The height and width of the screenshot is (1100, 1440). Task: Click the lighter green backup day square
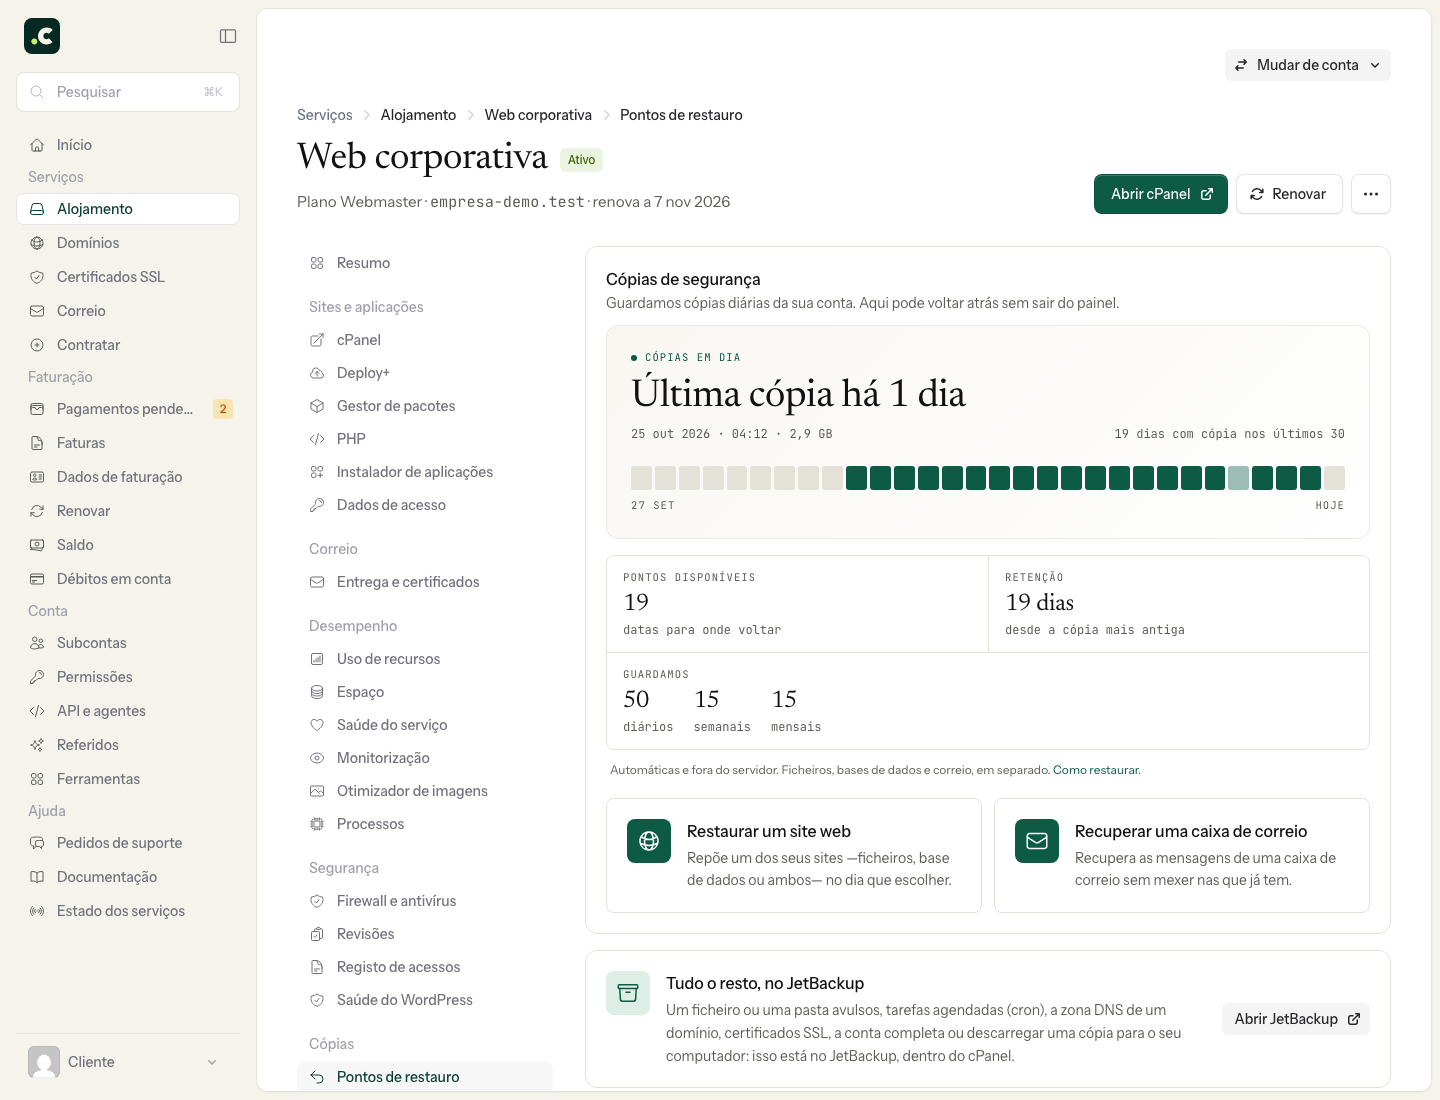coord(1239,478)
